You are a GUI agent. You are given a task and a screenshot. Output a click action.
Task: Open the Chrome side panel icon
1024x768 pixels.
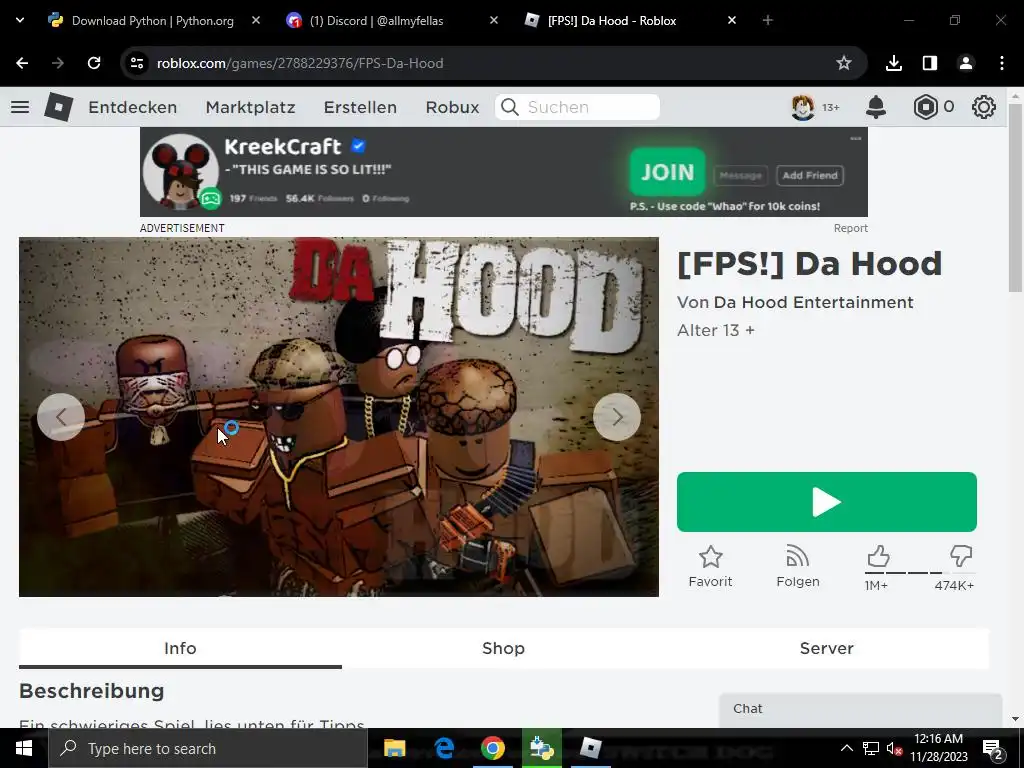929,63
